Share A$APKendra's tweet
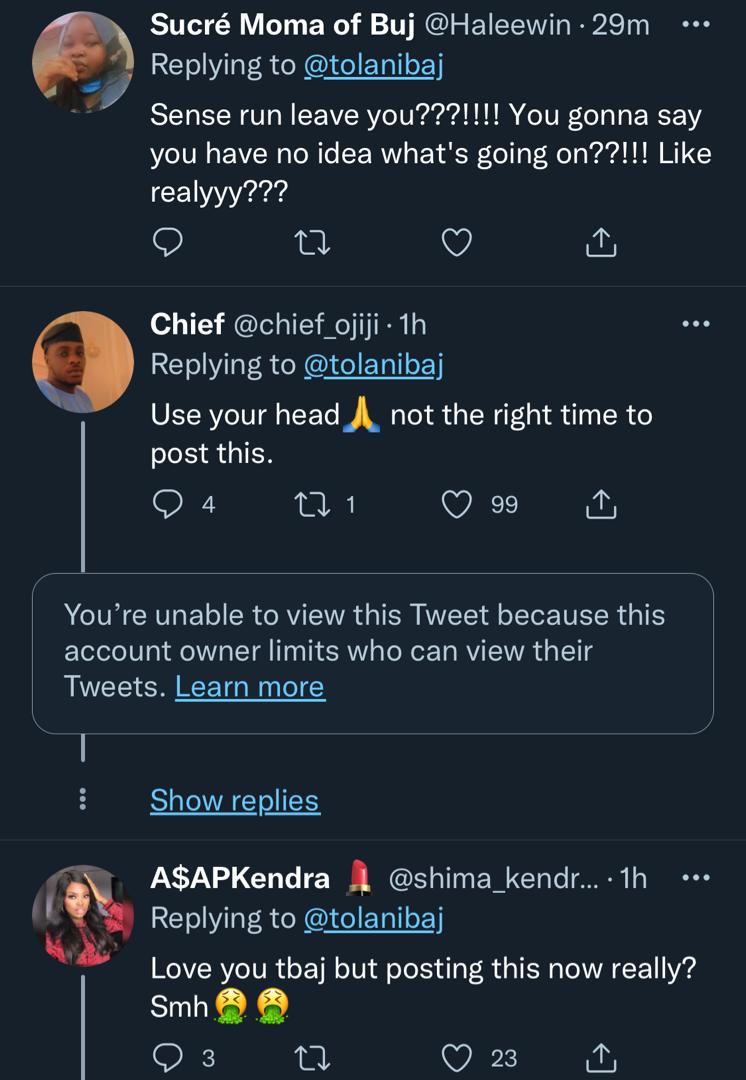 click(x=600, y=1056)
